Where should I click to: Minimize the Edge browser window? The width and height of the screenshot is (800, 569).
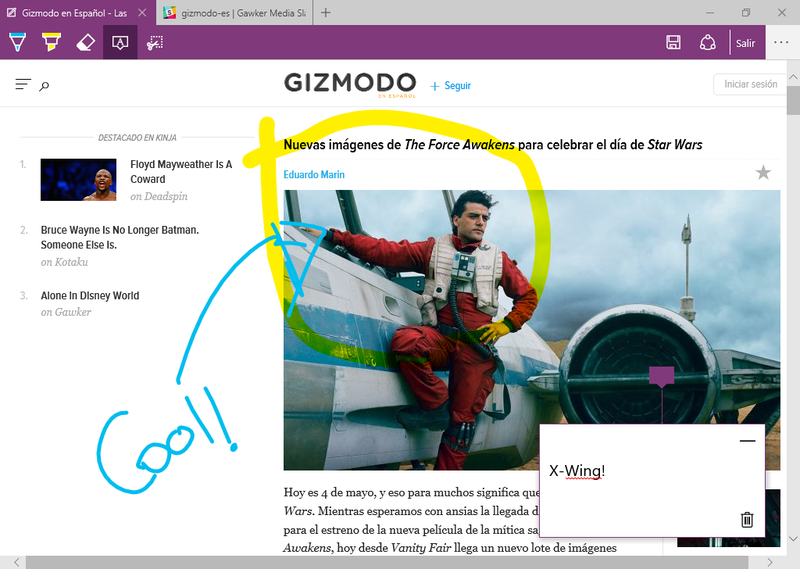[710, 13]
